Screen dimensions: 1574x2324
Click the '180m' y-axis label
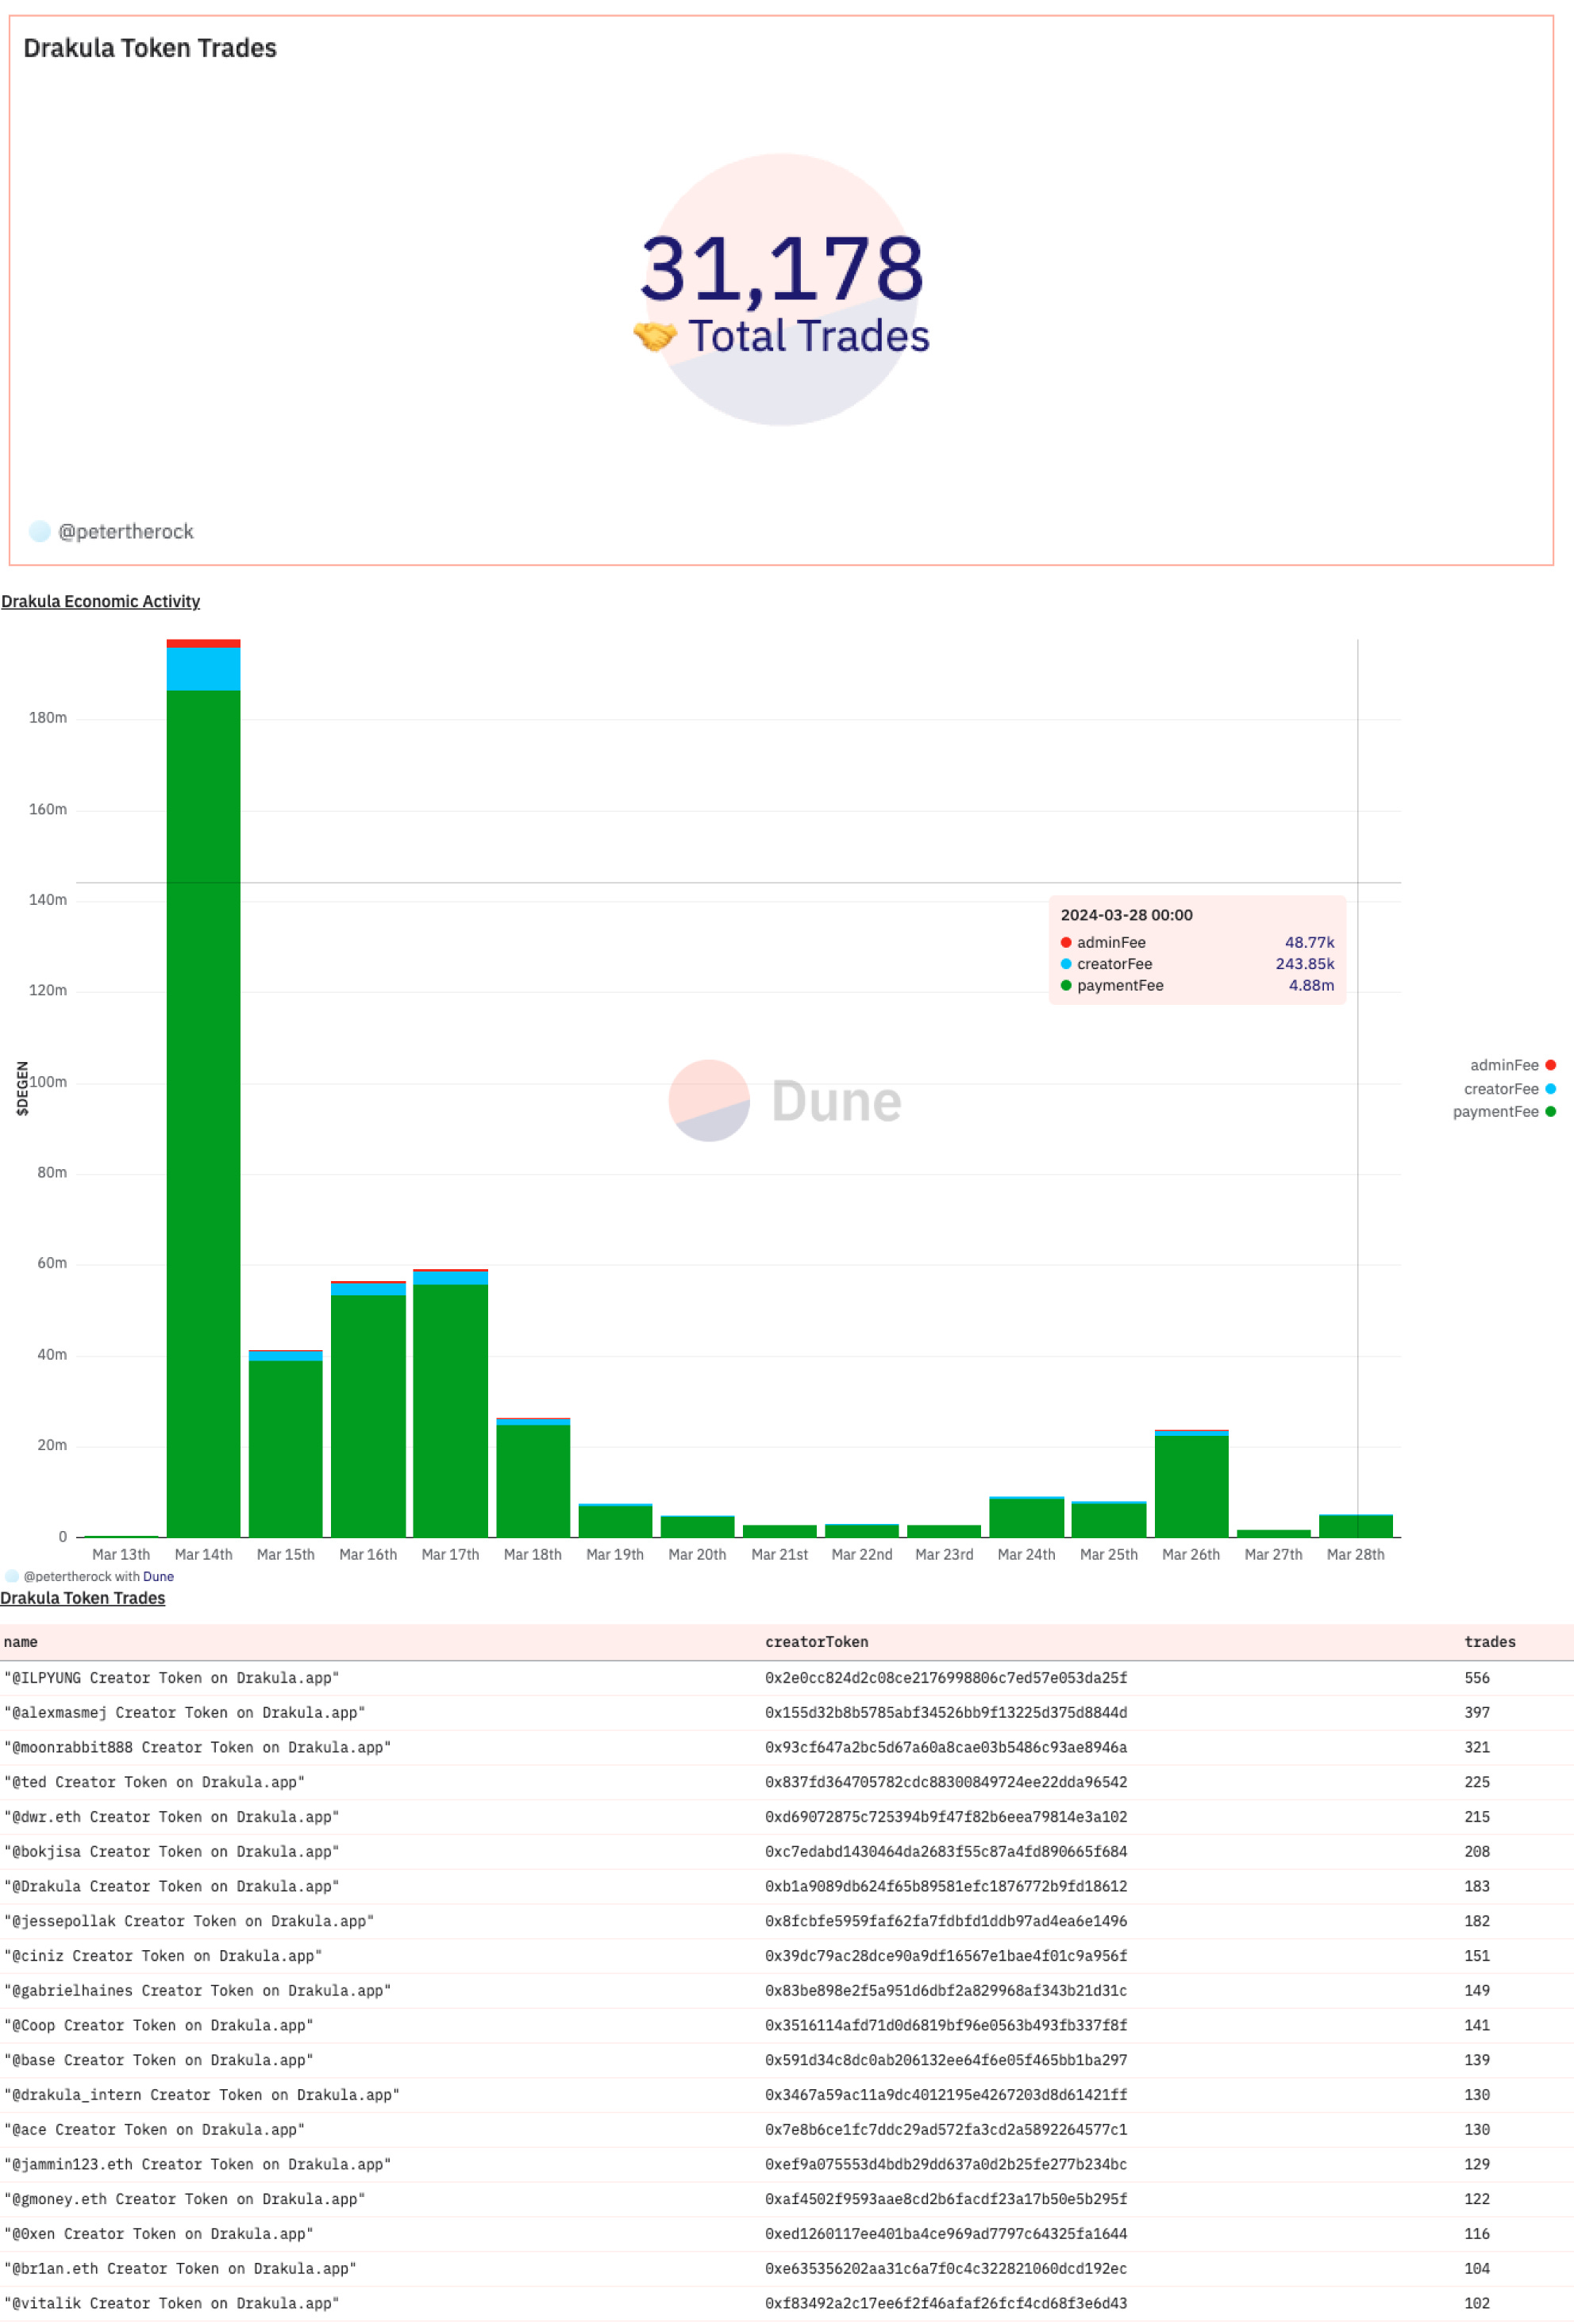click(47, 718)
